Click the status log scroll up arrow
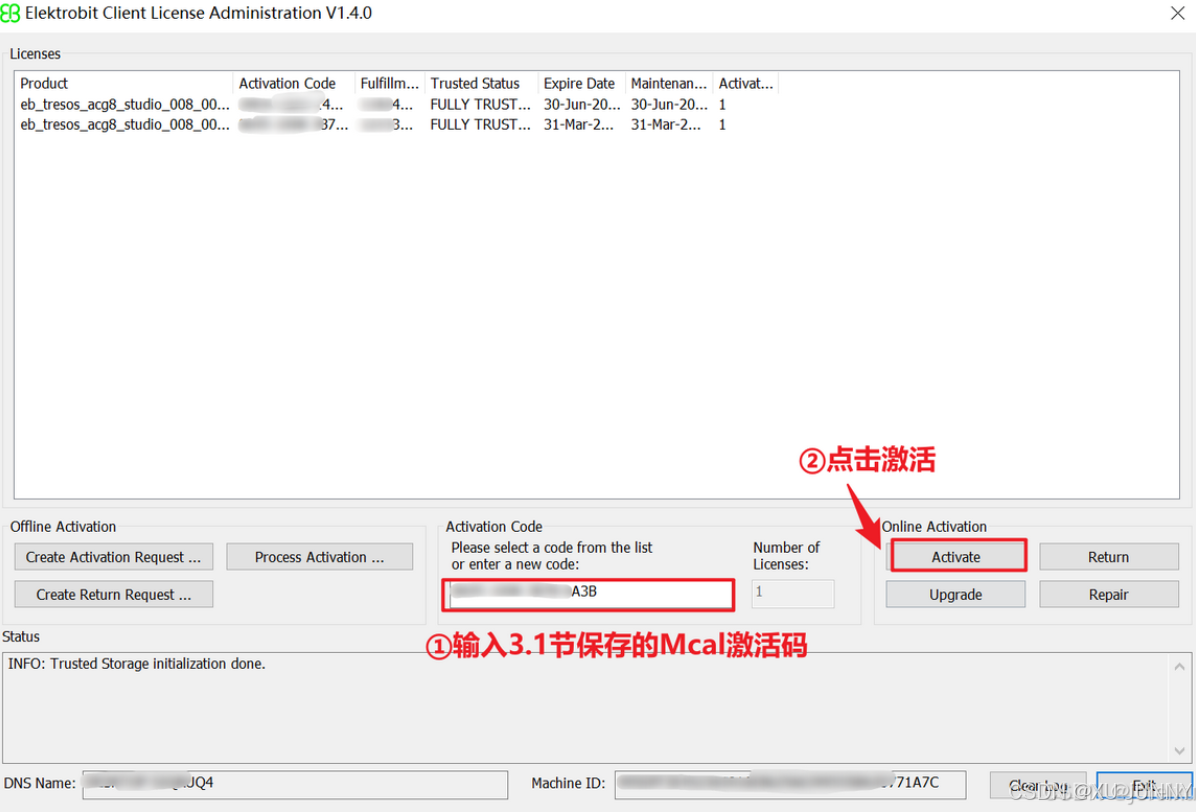 tap(1179, 666)
